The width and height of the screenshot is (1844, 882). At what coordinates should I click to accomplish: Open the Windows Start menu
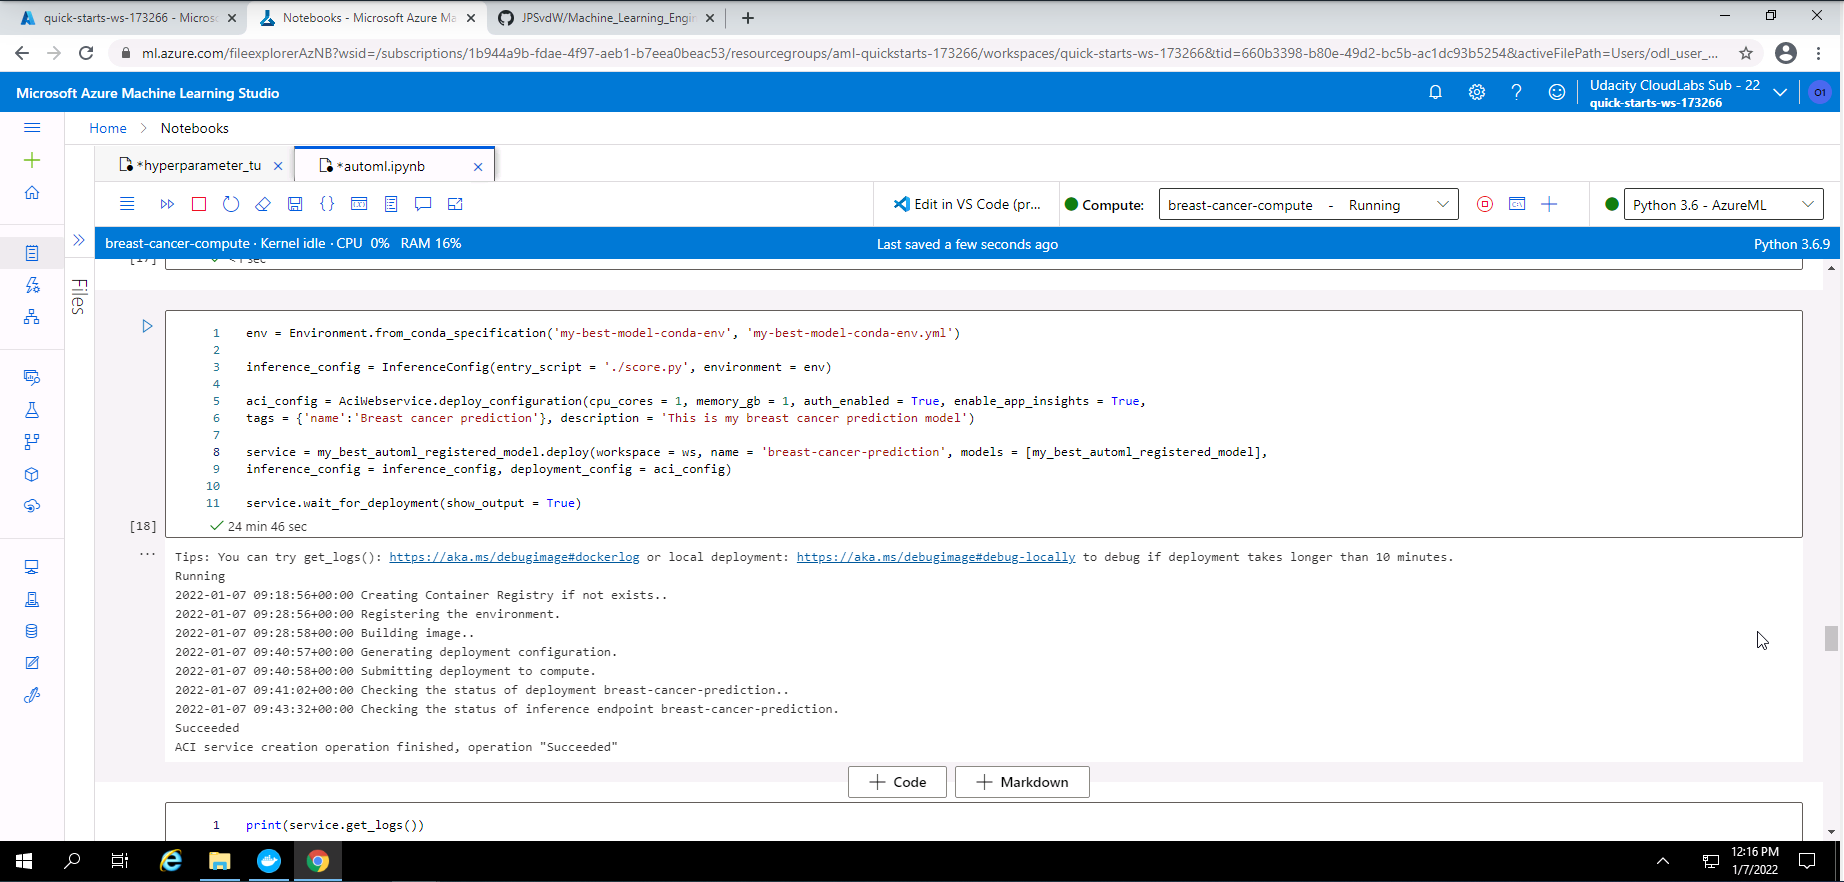(x=24, y=861)
